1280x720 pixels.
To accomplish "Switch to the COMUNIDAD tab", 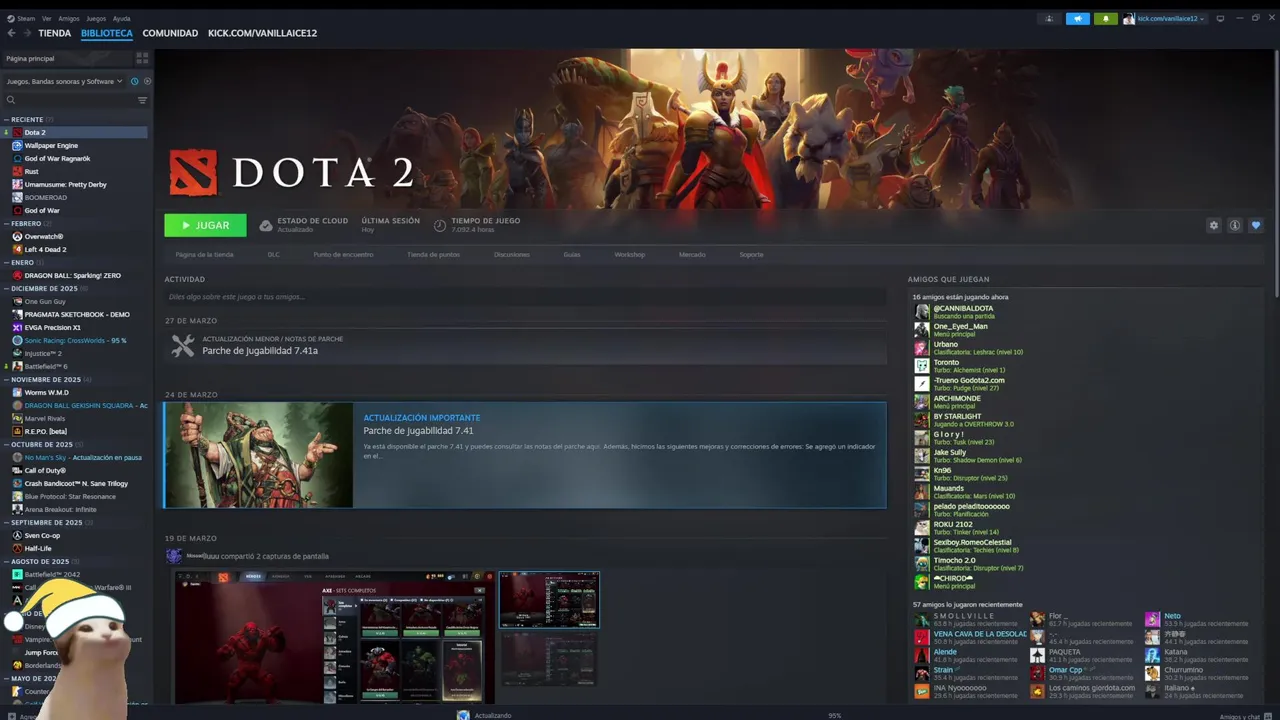I will (x=170, y=33).
